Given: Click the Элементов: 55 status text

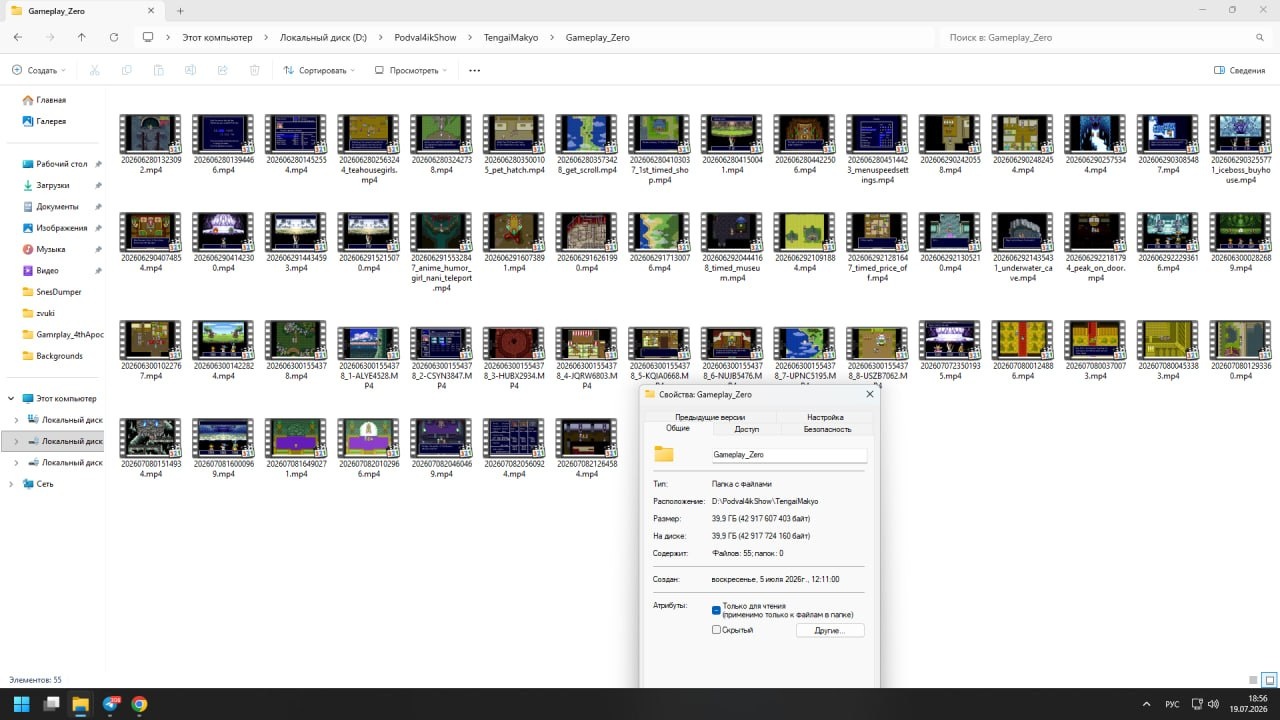Looking at the screenshot, I should tap(35, 680).
